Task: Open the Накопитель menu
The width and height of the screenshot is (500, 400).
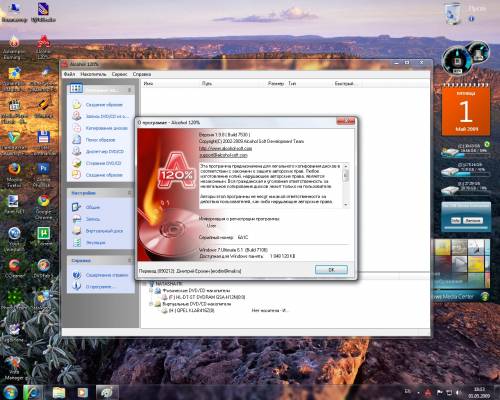Action: pos(93,74)
